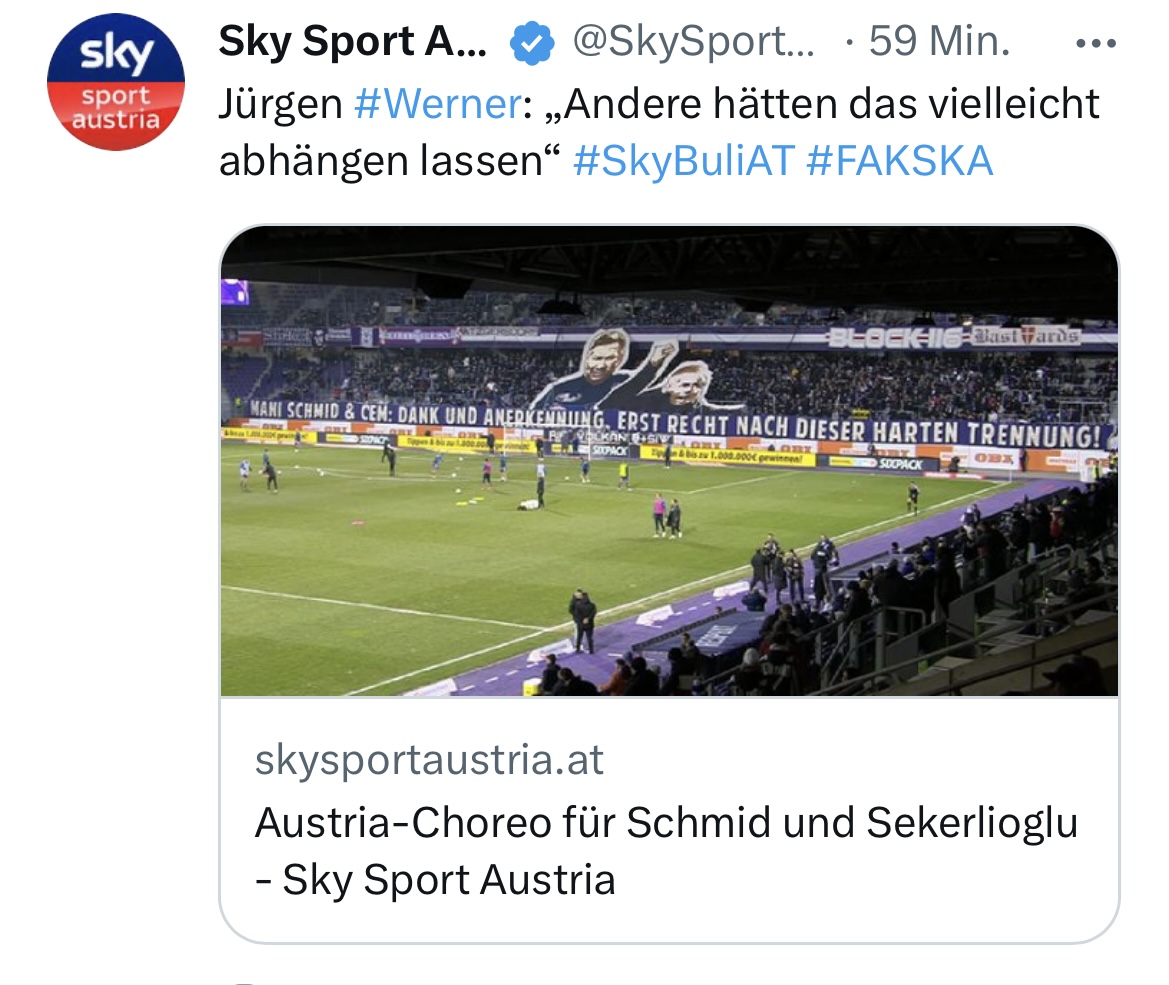Viewport: 1169px width, 985px height.
Task: Click the @SkySport... handle
Action: 693,41
